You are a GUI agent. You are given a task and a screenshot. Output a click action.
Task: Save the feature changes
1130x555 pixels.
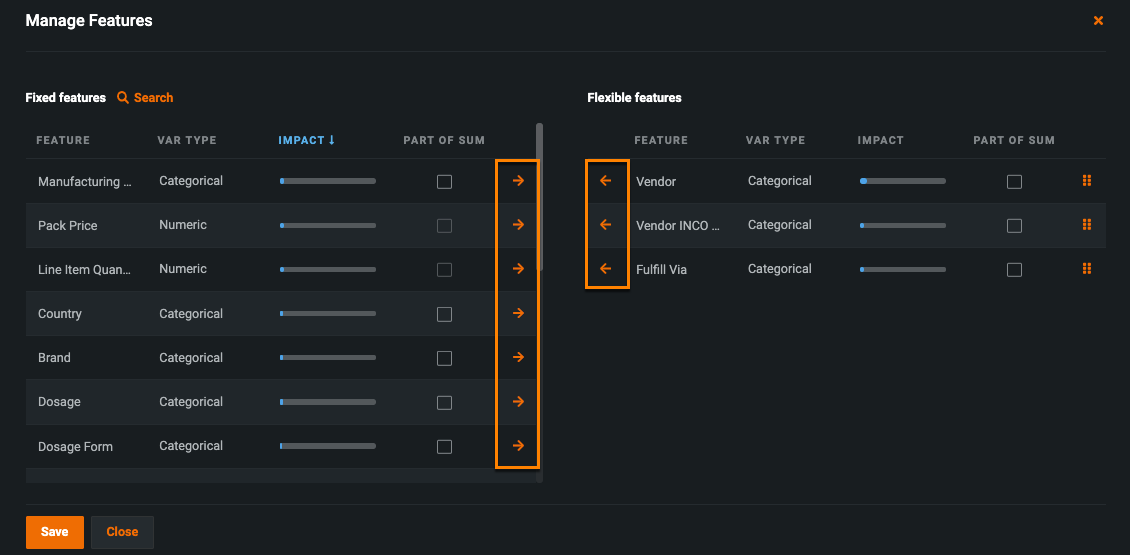coord(54,532)
